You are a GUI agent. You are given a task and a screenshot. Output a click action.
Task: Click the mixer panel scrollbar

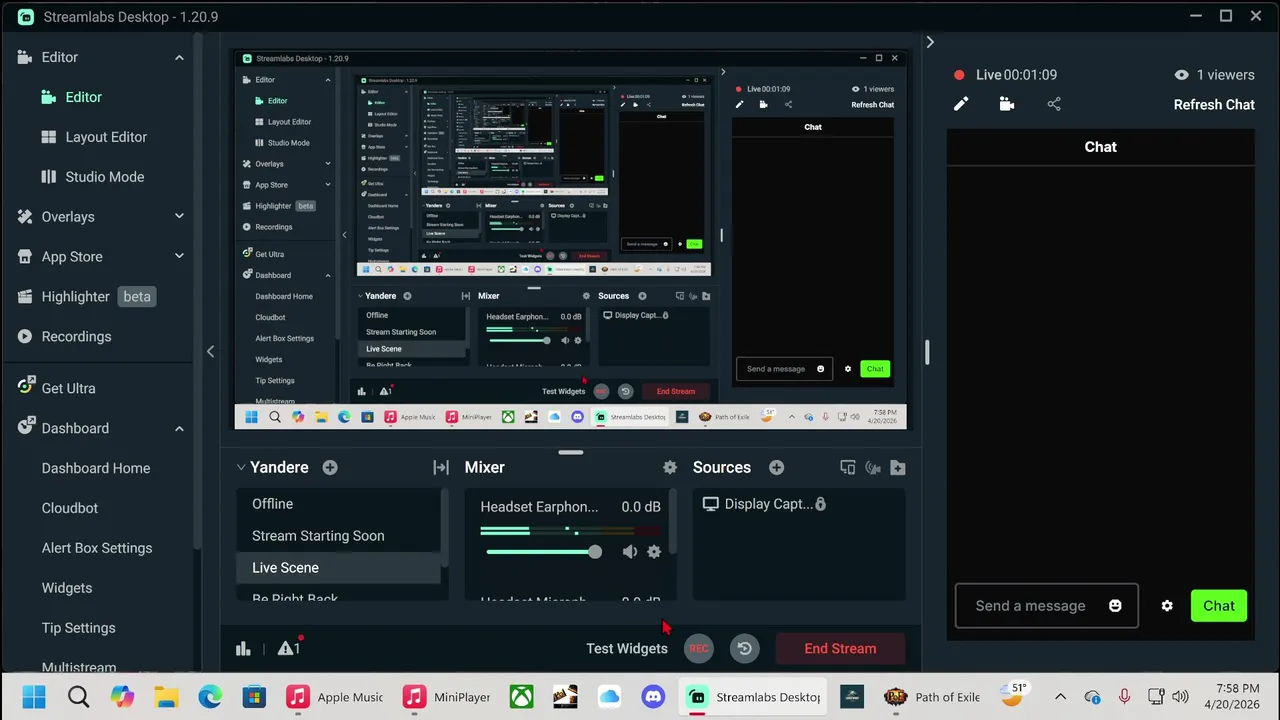(674, 522)
